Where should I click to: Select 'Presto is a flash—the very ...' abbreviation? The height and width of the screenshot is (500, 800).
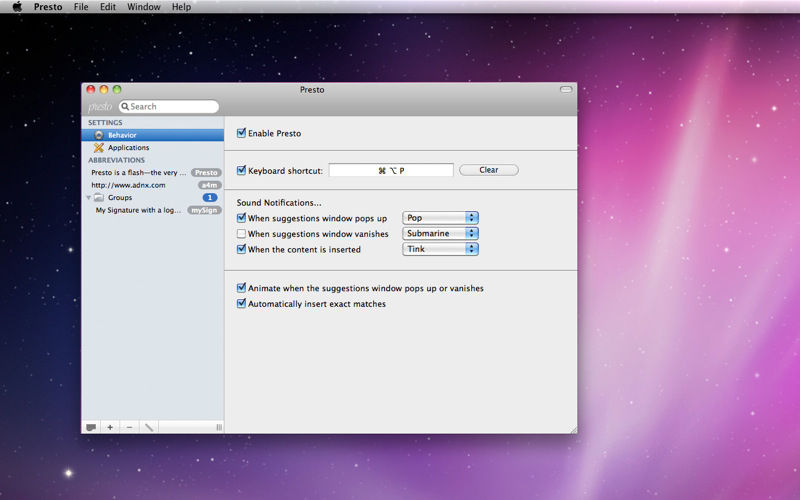click(138, 172)
